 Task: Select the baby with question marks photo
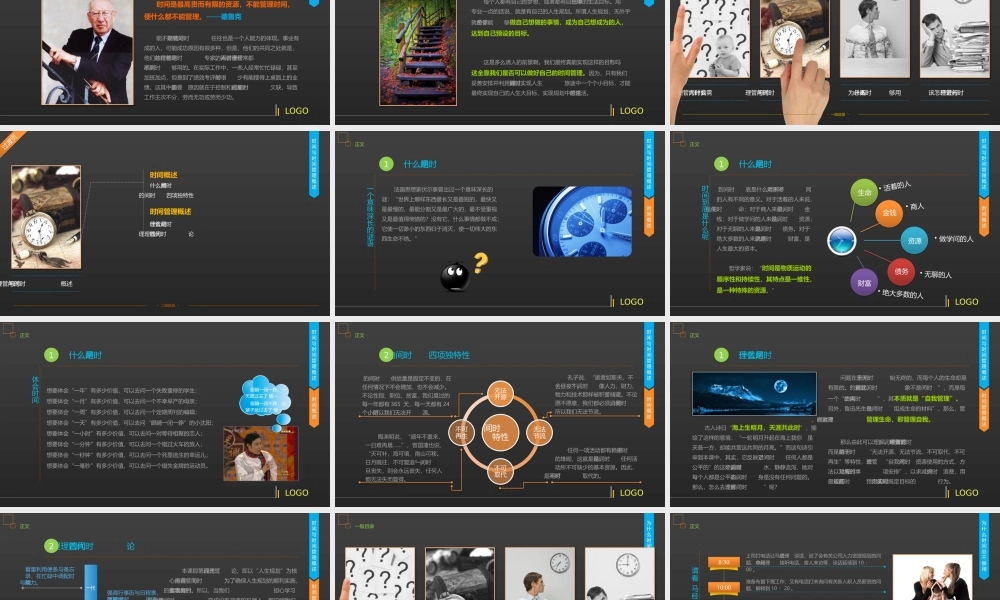(x=716, y=38)
